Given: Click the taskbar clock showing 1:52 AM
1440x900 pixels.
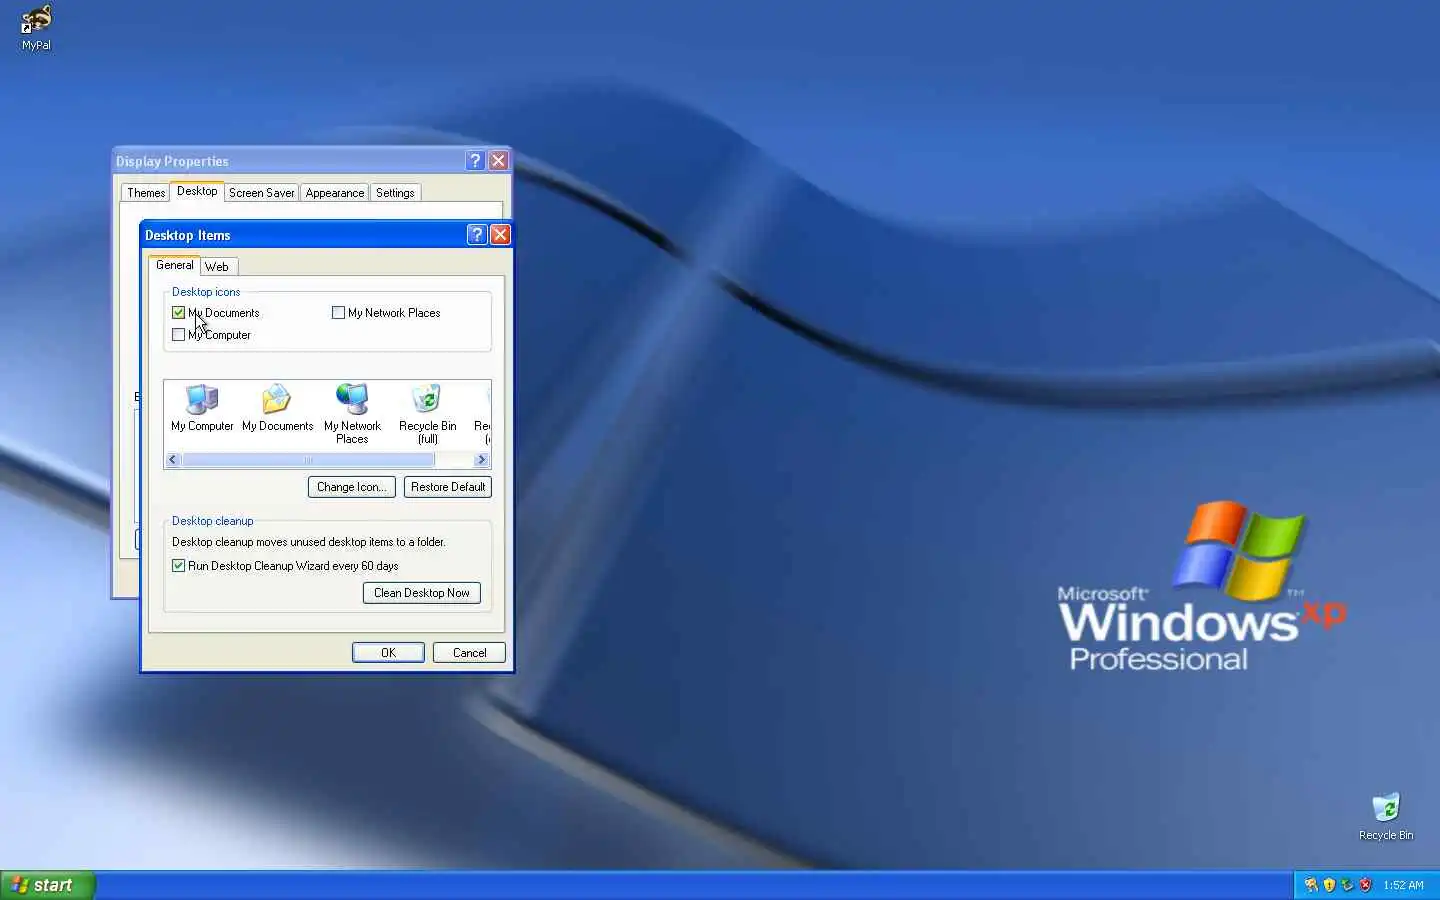Looking at the screenshot, I should (x=1403, y=886).
